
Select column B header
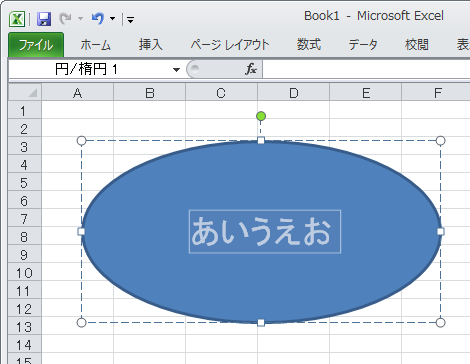(x=150, y=92)
